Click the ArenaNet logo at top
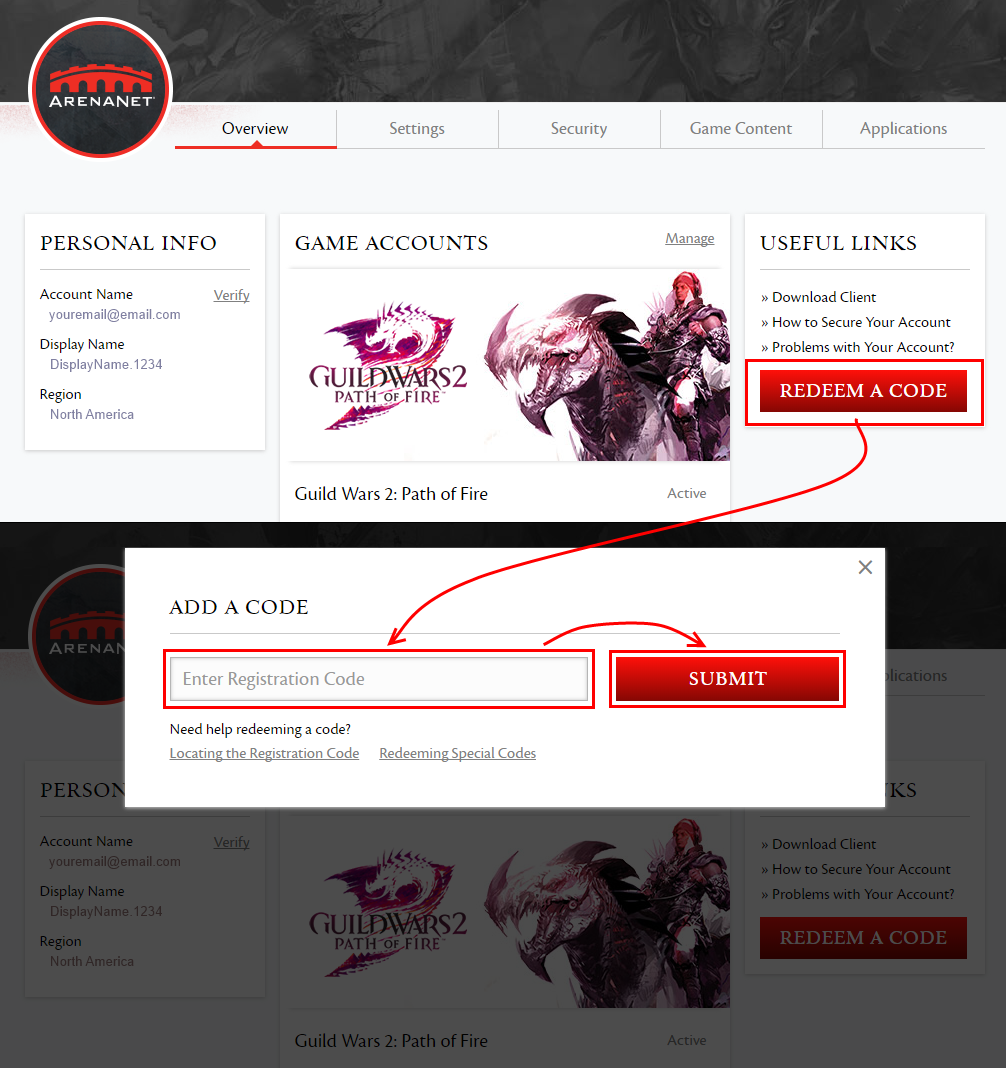This screenshot has width=1006, height=1068. 101,89
